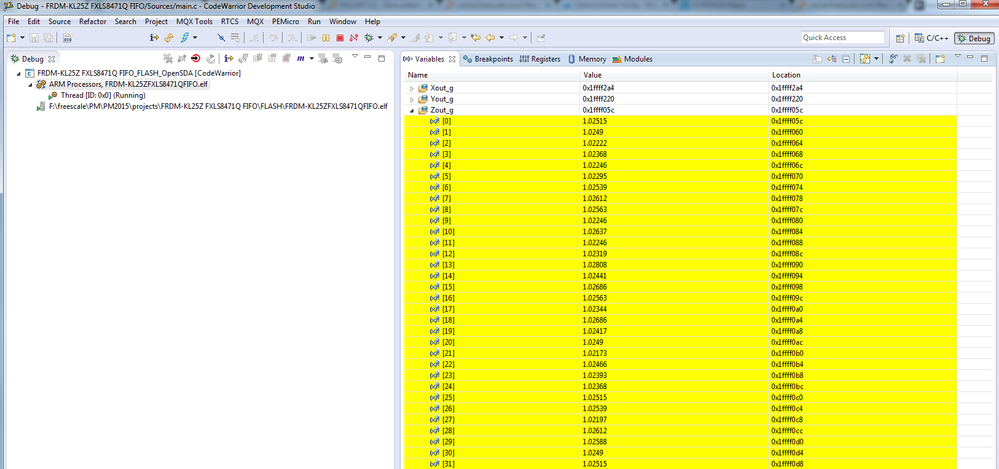Select the Zout_g [31] row
The height and width of the screenshot is (469, 999).
[680, 464]
